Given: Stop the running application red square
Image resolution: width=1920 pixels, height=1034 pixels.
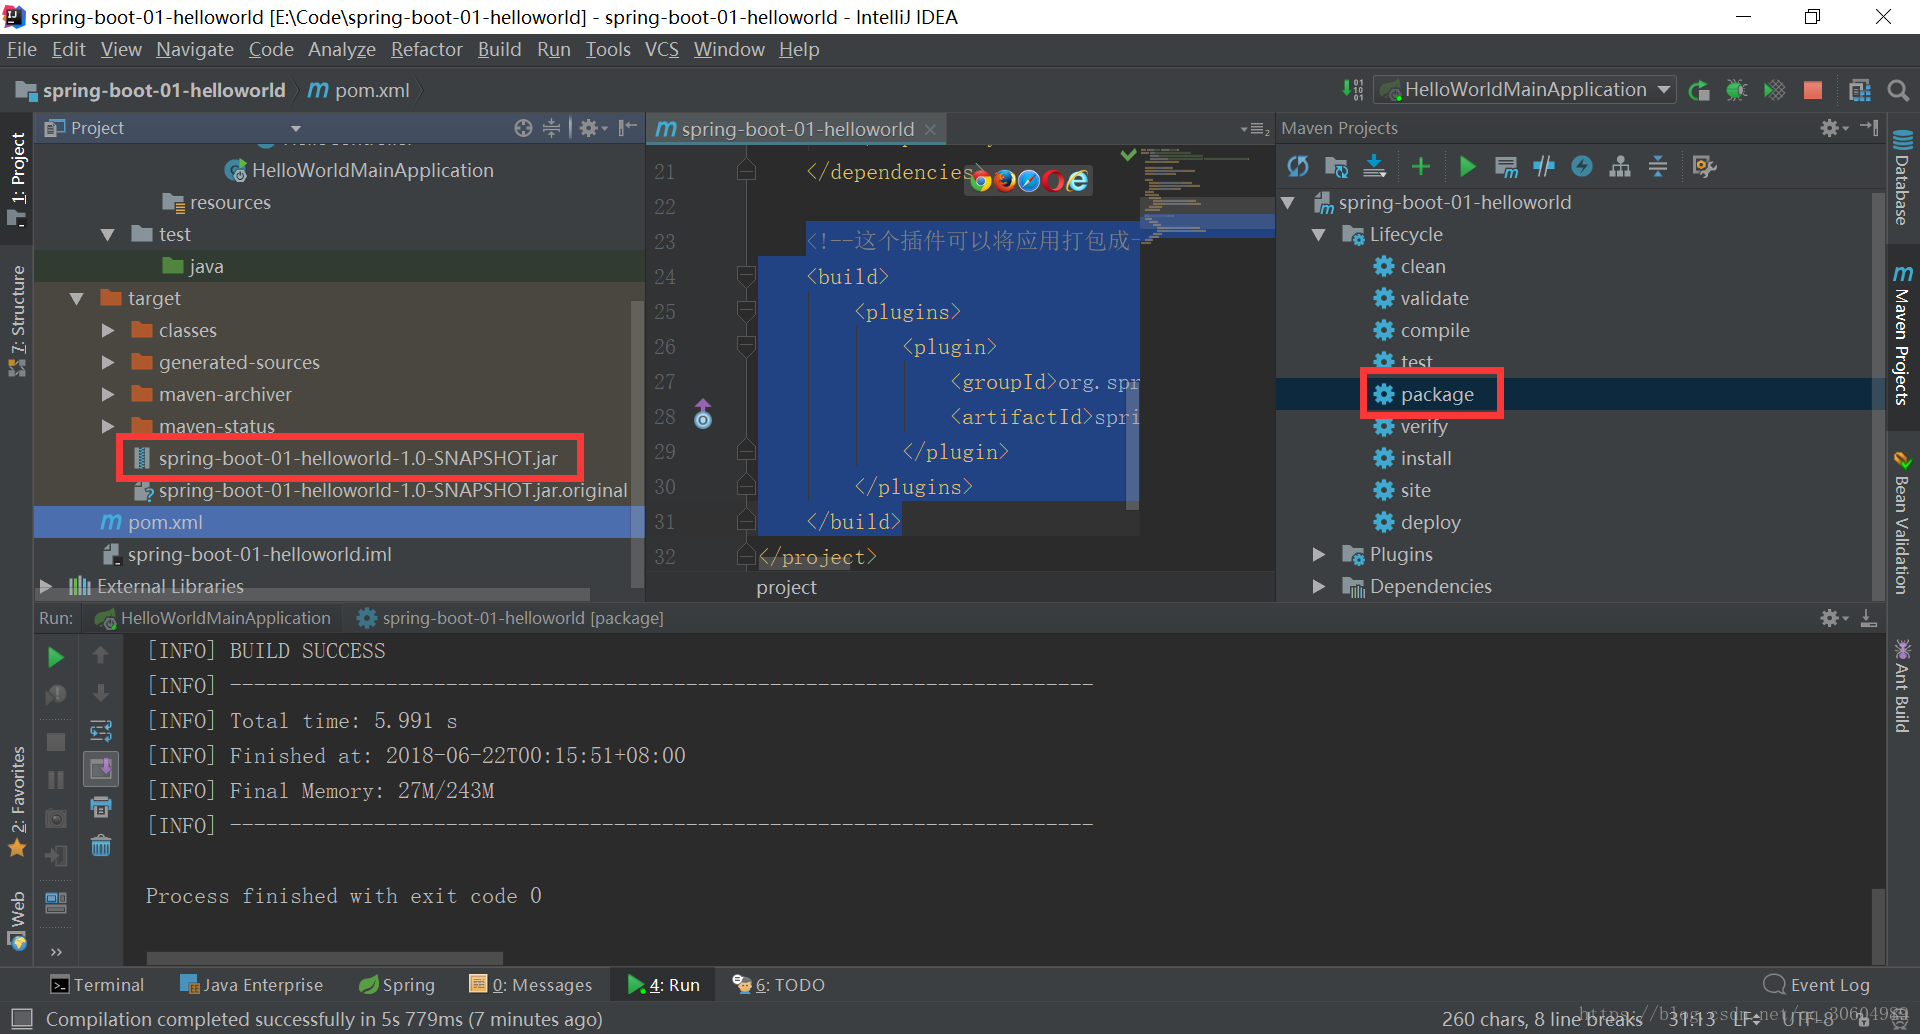Looking at the screenshot, I should (x=1813, y=91).
